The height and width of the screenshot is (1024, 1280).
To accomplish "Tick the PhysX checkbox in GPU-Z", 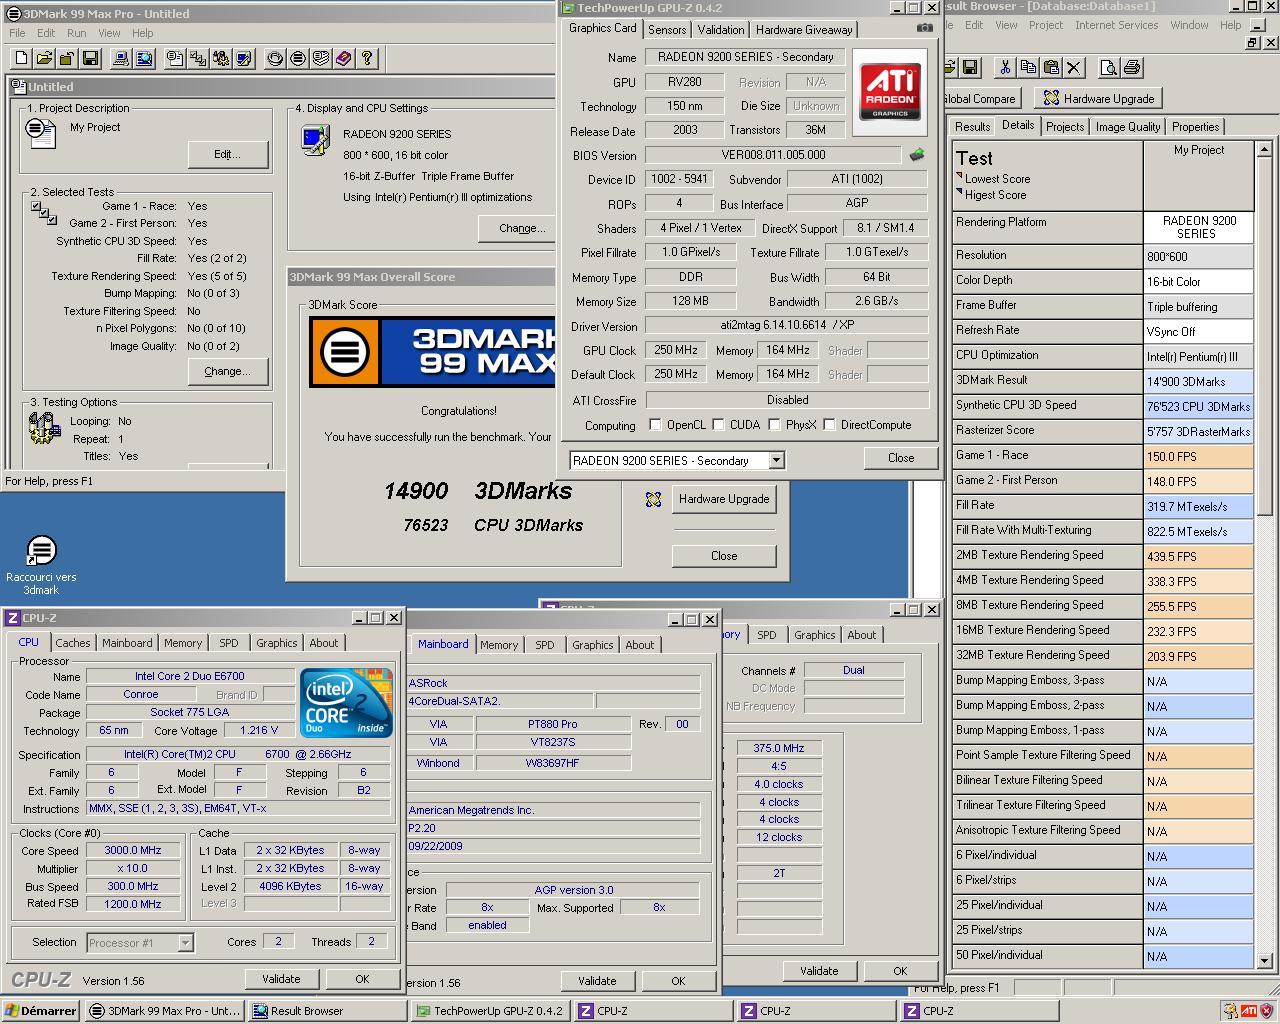I will (774, 425).
